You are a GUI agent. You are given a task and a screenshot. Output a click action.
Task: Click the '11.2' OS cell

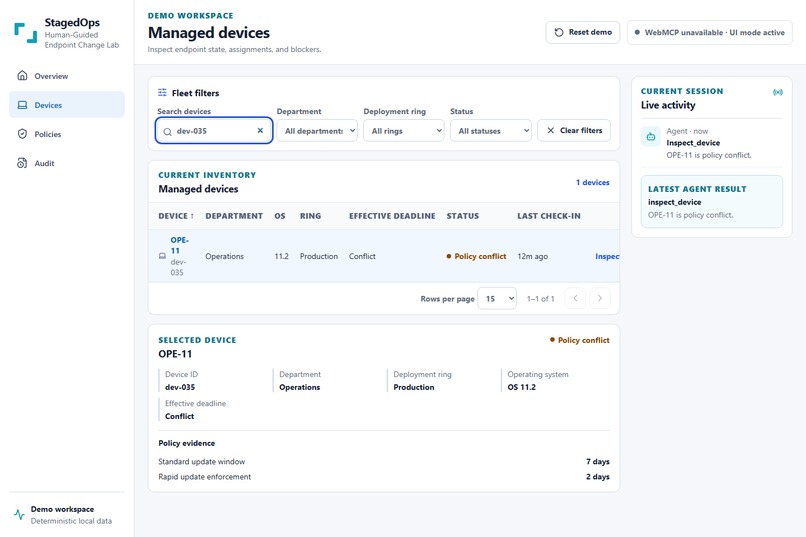(282, 256)
